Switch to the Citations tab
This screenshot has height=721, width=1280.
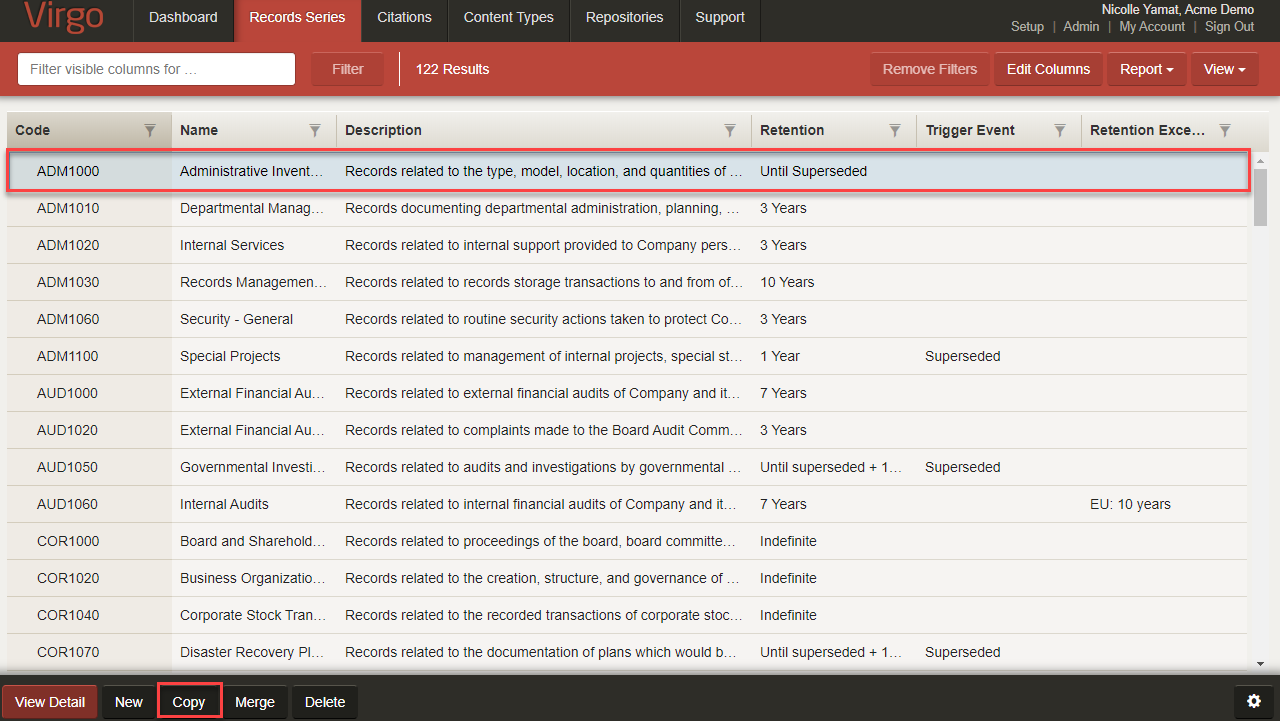click(x=404, y=17)
